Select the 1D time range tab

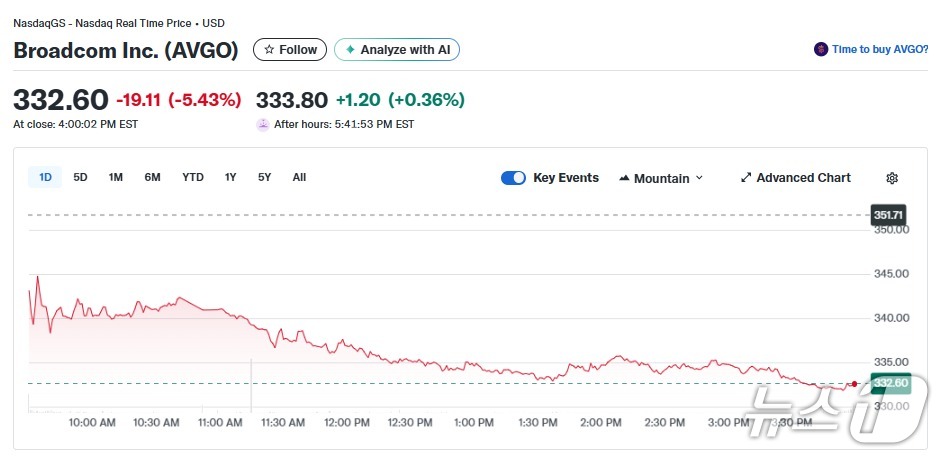[x=45, y=177]
